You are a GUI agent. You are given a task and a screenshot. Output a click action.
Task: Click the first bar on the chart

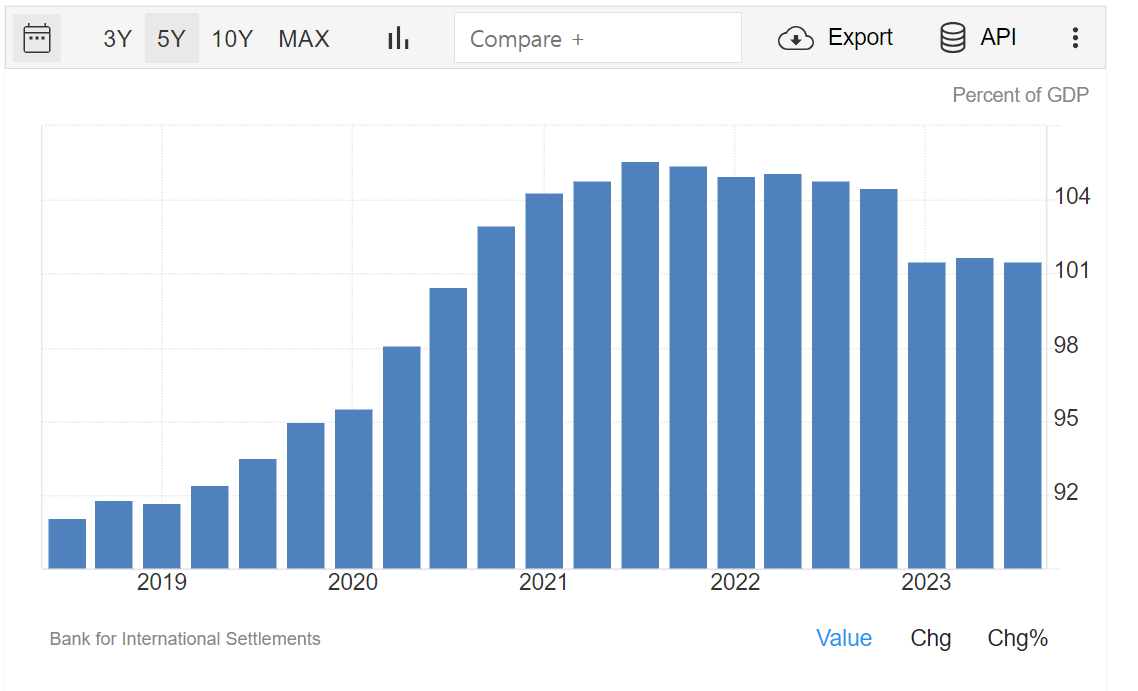coord(67,544)
